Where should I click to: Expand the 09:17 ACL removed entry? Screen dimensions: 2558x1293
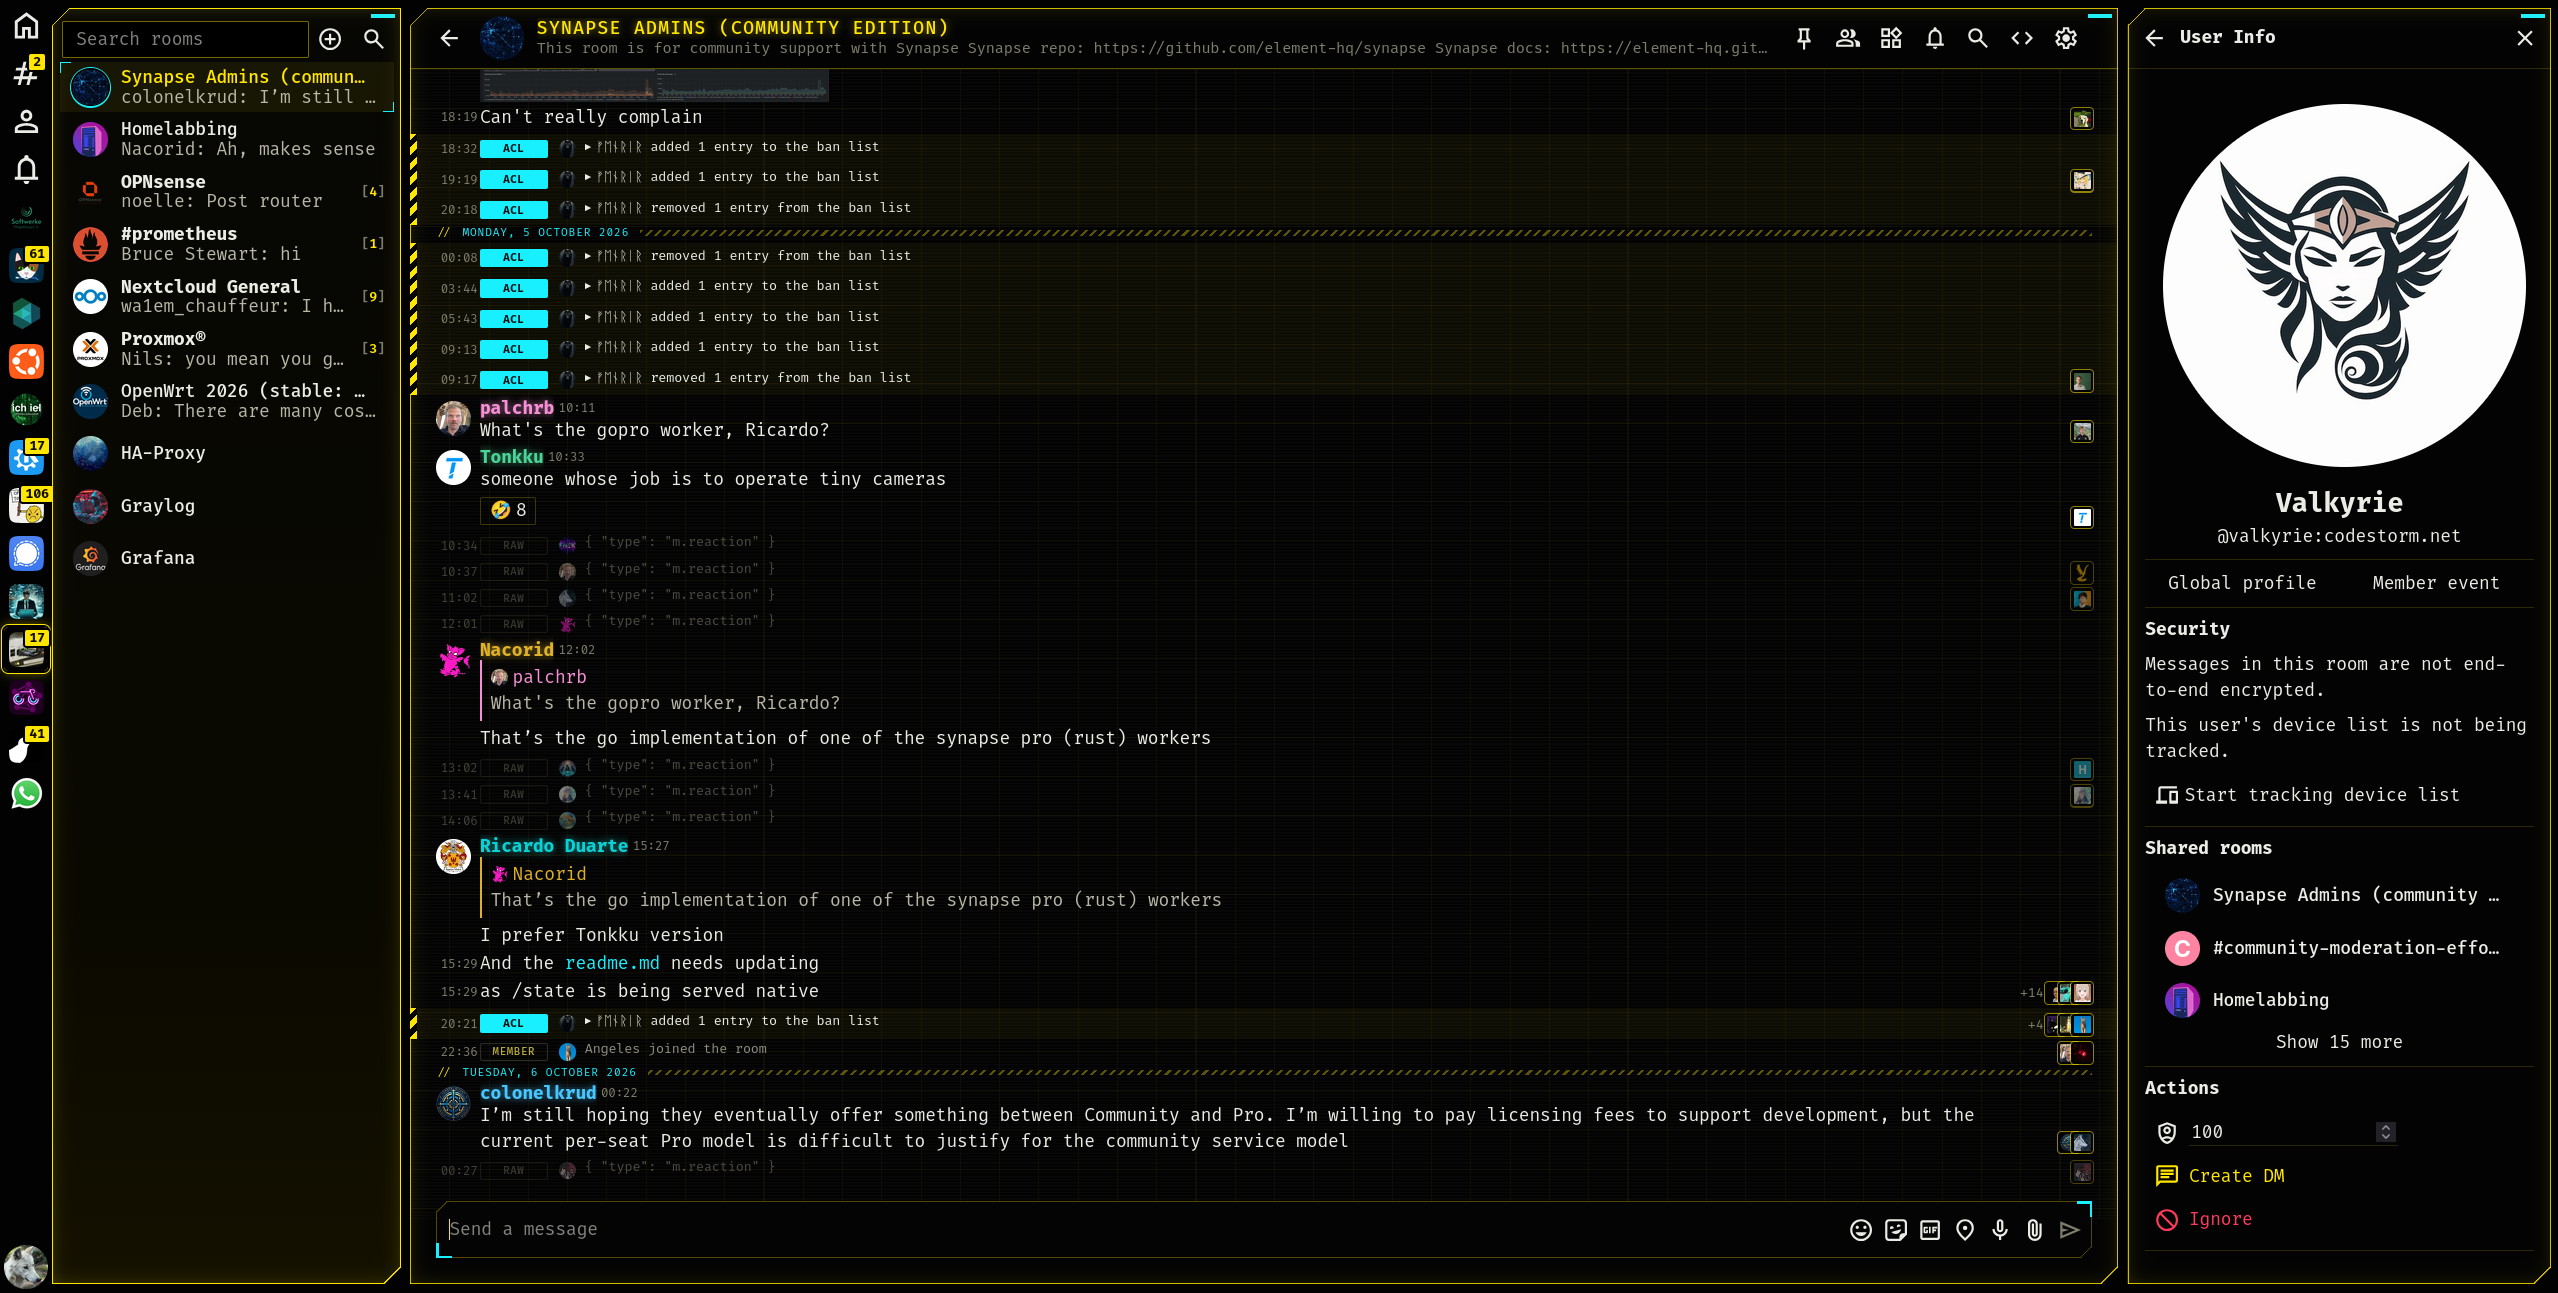[588, 378]
